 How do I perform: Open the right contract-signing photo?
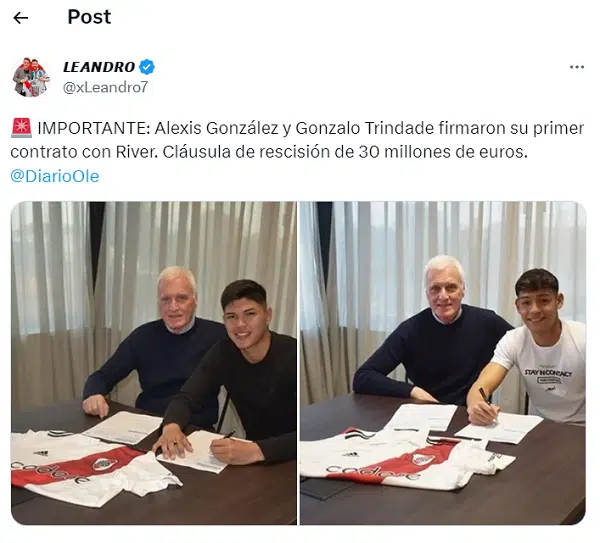[443, 363]
